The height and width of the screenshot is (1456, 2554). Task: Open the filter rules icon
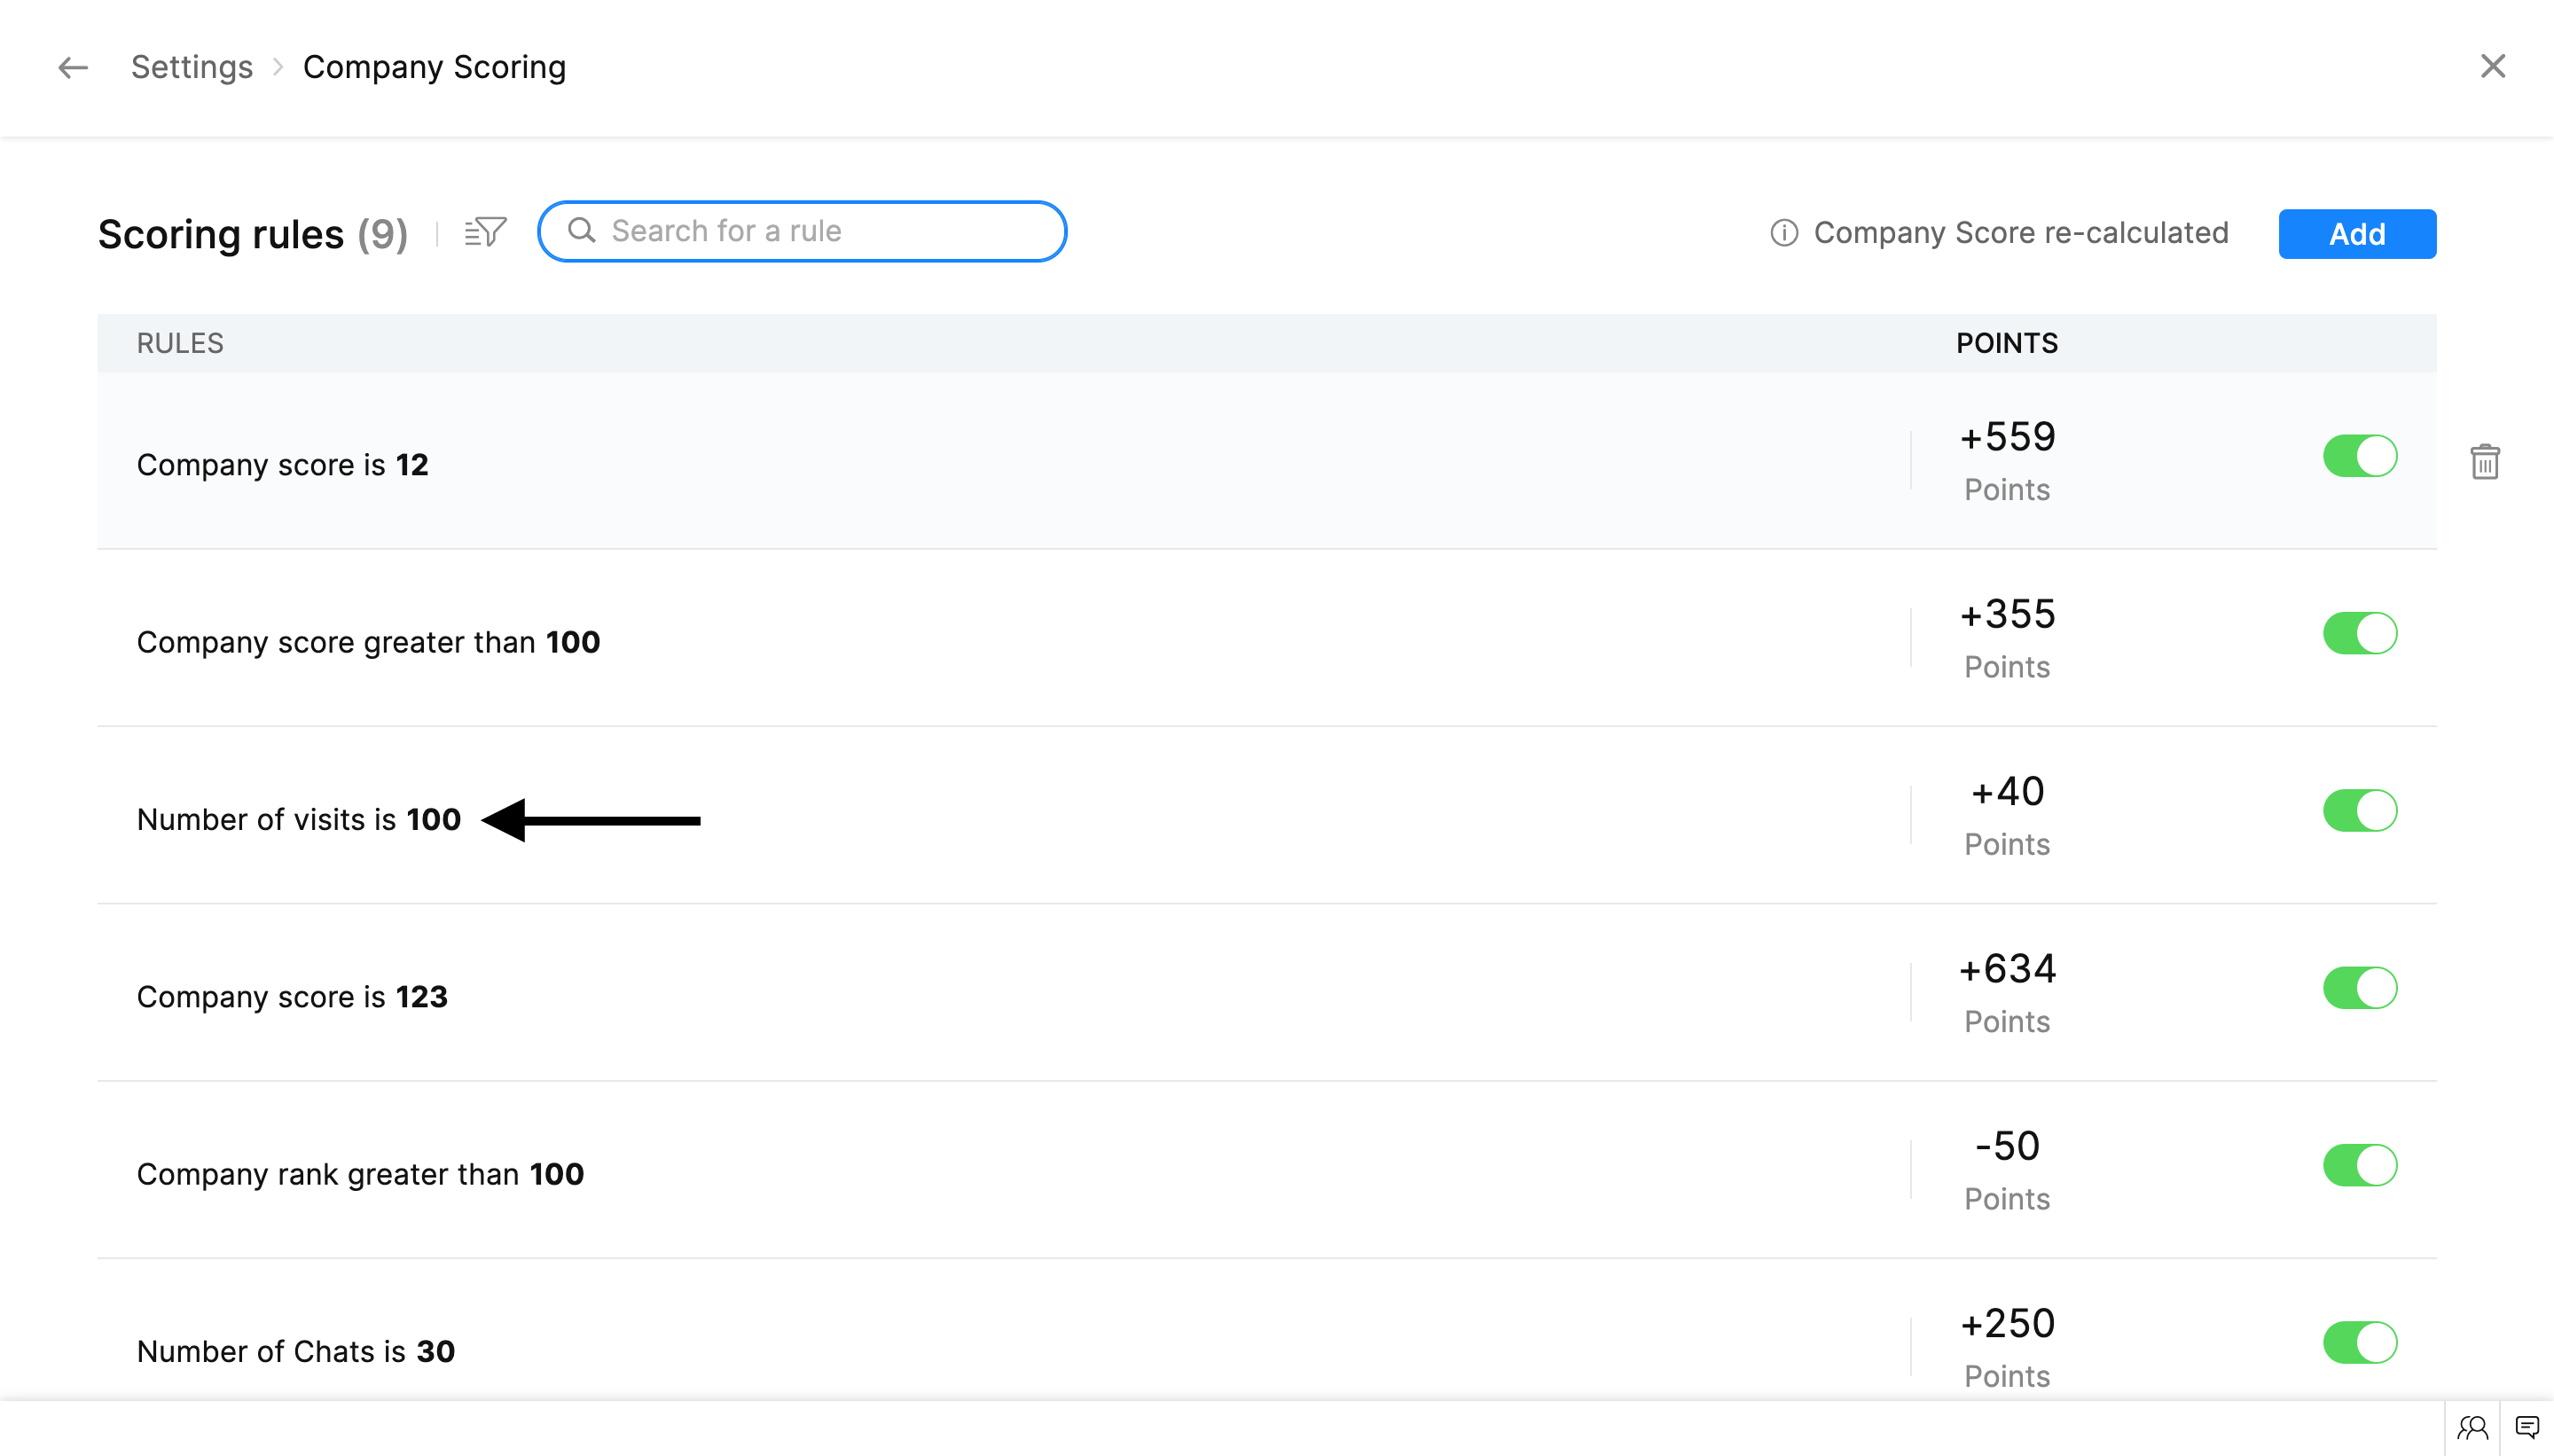pos(485,232)
